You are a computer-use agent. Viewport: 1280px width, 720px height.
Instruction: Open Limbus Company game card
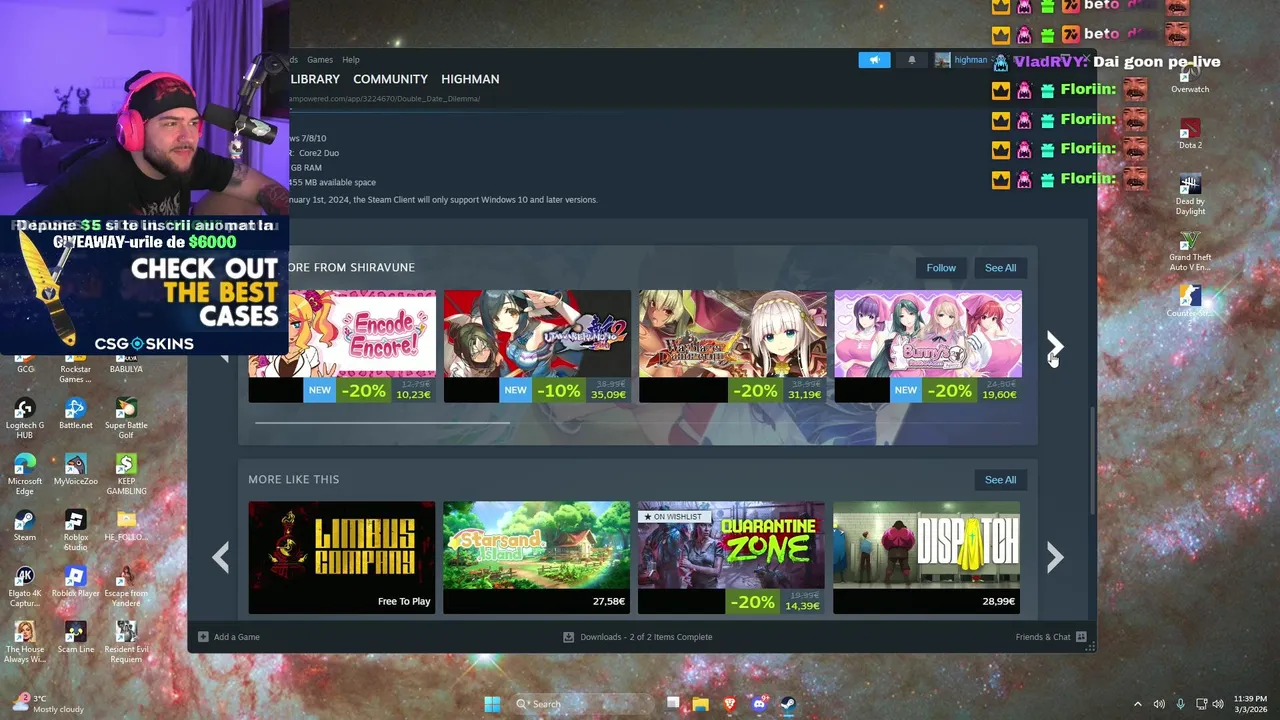tap(342, 557)
